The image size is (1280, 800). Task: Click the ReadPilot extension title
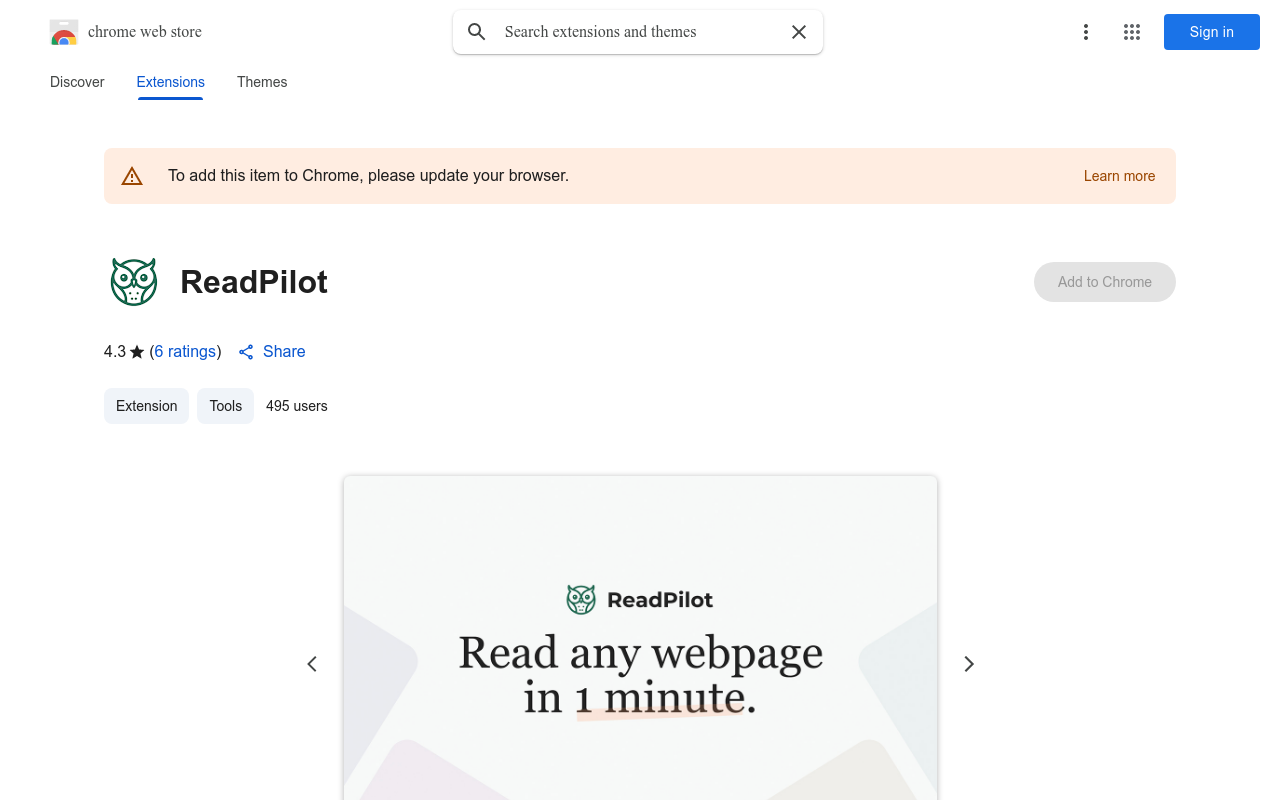coord(254,282)
